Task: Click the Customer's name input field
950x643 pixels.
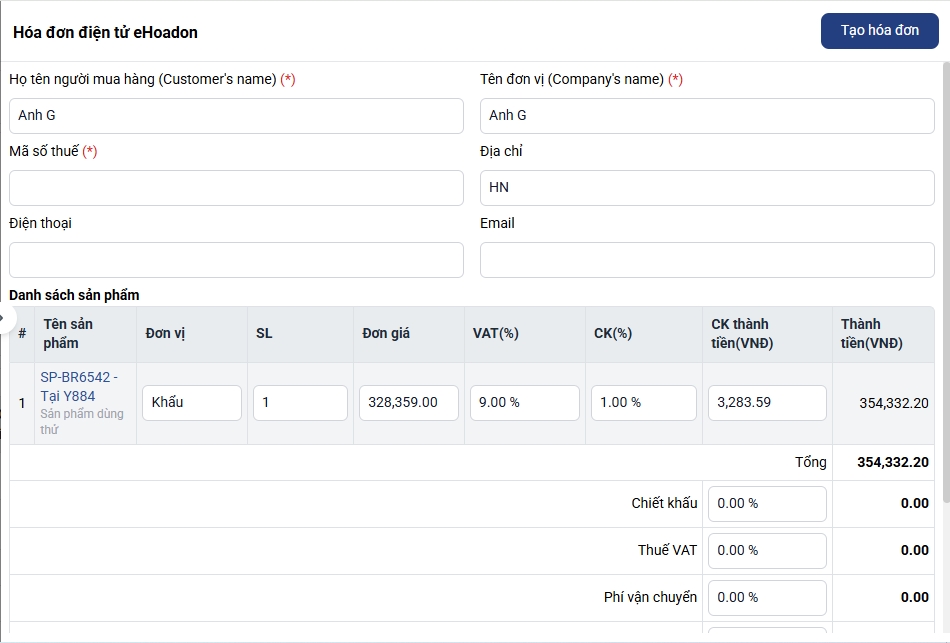Action: click(x=236, y=116)
